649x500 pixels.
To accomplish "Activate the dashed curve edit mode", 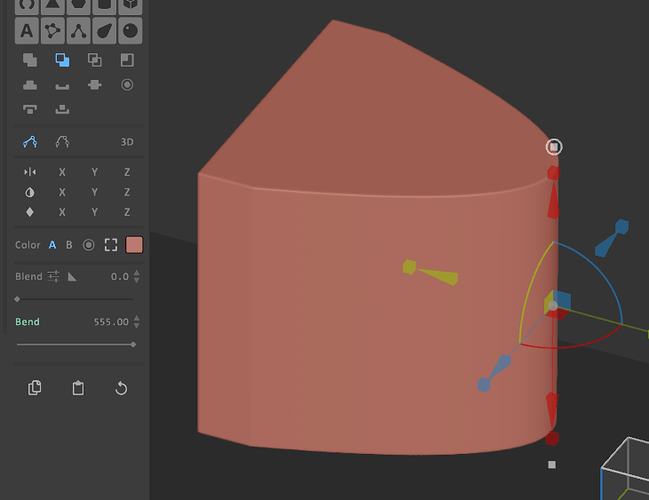I will pyautogui.click(x=62, y=142).
